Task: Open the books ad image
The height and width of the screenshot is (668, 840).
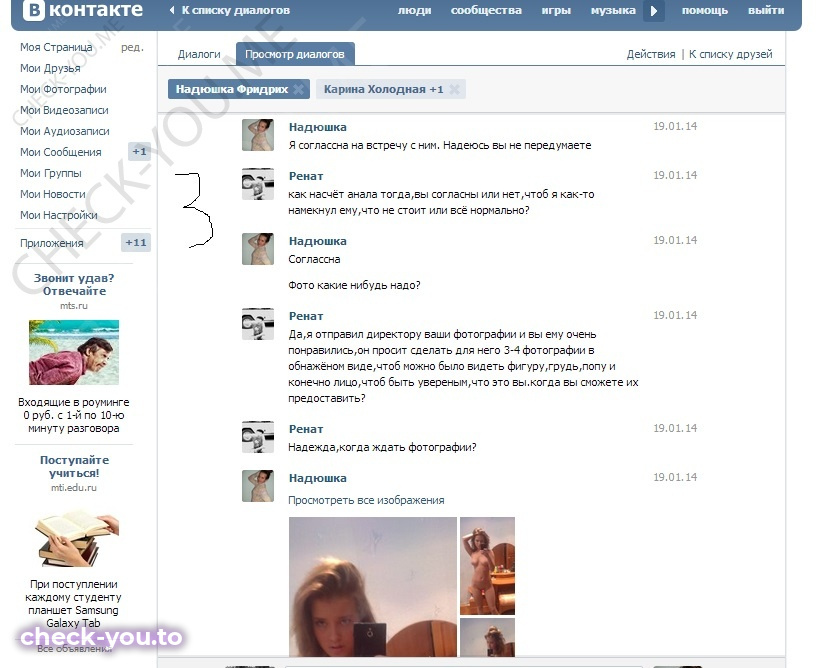Action: pyautogui.click(x=77, y=539)
